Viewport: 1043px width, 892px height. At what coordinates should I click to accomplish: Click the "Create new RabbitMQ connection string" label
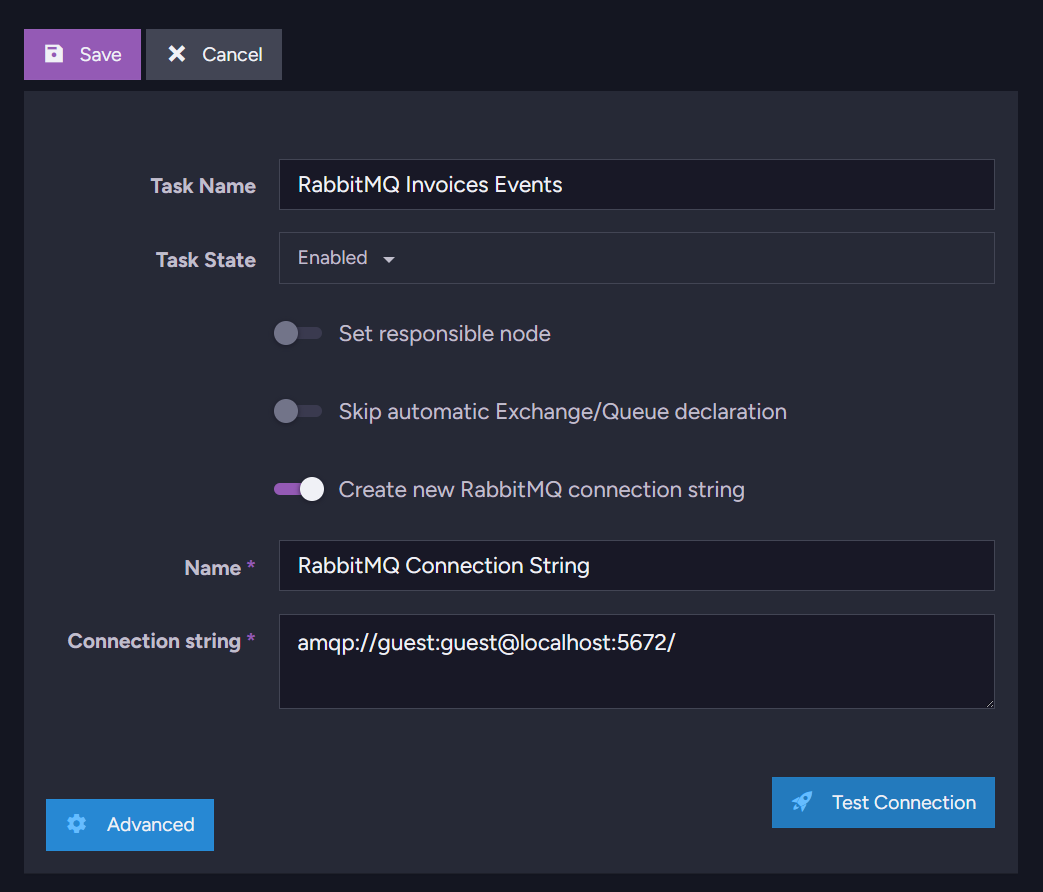541,489
